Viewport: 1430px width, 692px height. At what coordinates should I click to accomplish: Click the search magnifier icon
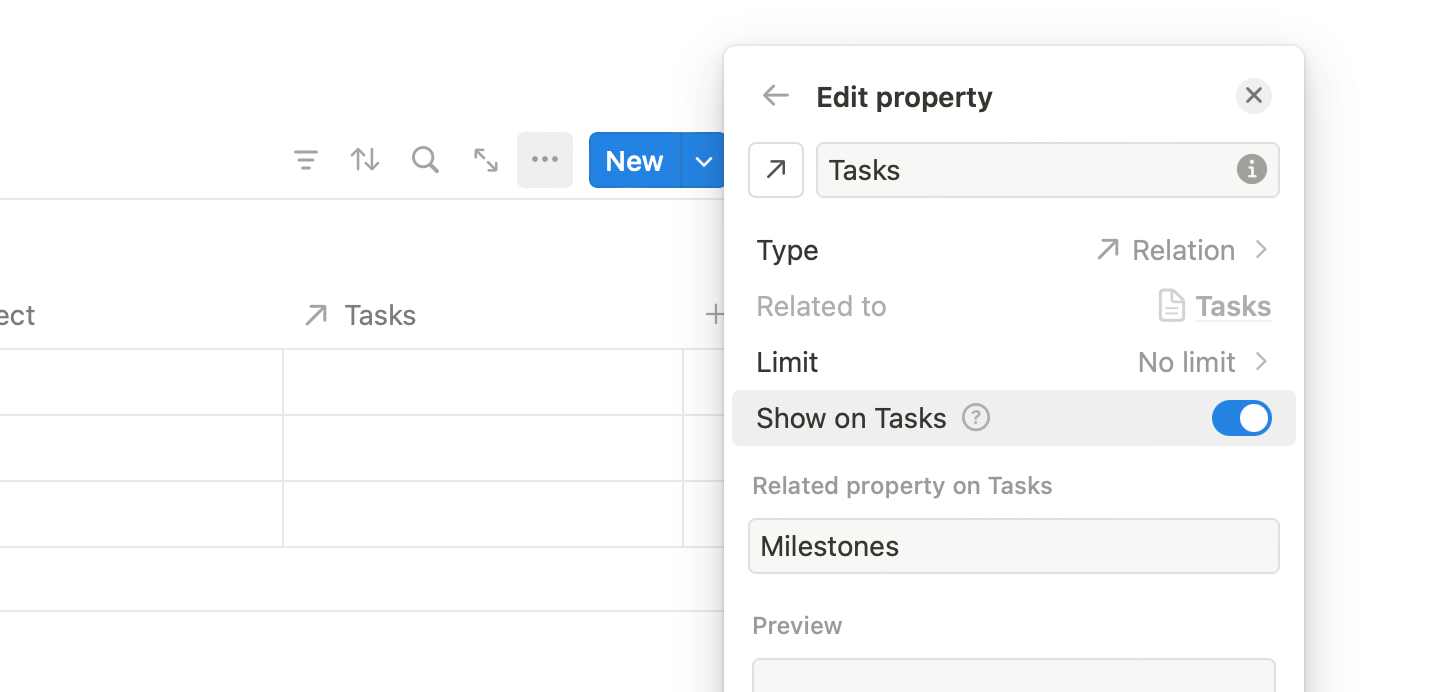point(425,160)
